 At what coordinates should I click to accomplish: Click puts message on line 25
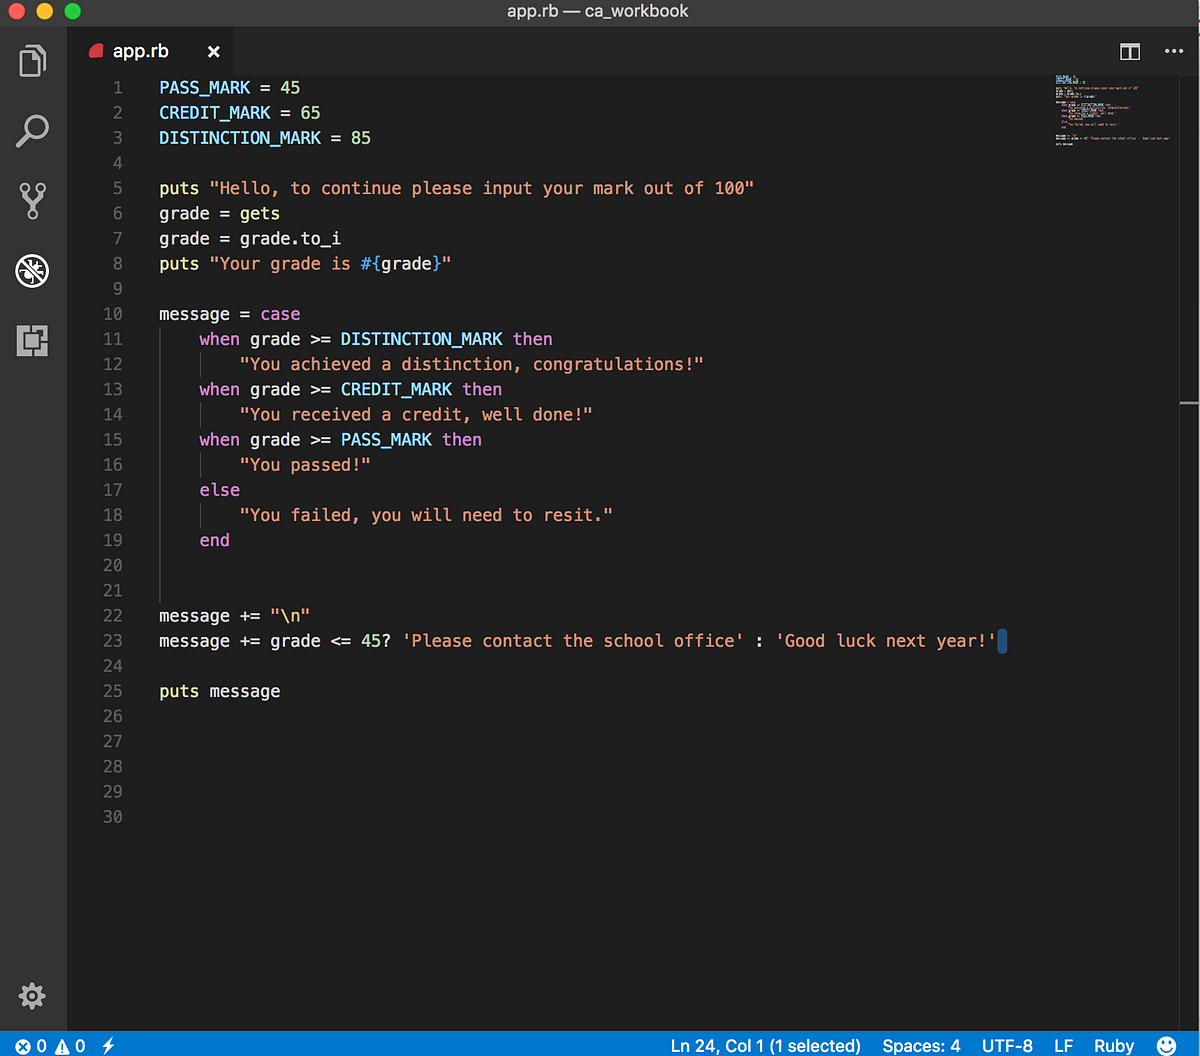point(220,691)
